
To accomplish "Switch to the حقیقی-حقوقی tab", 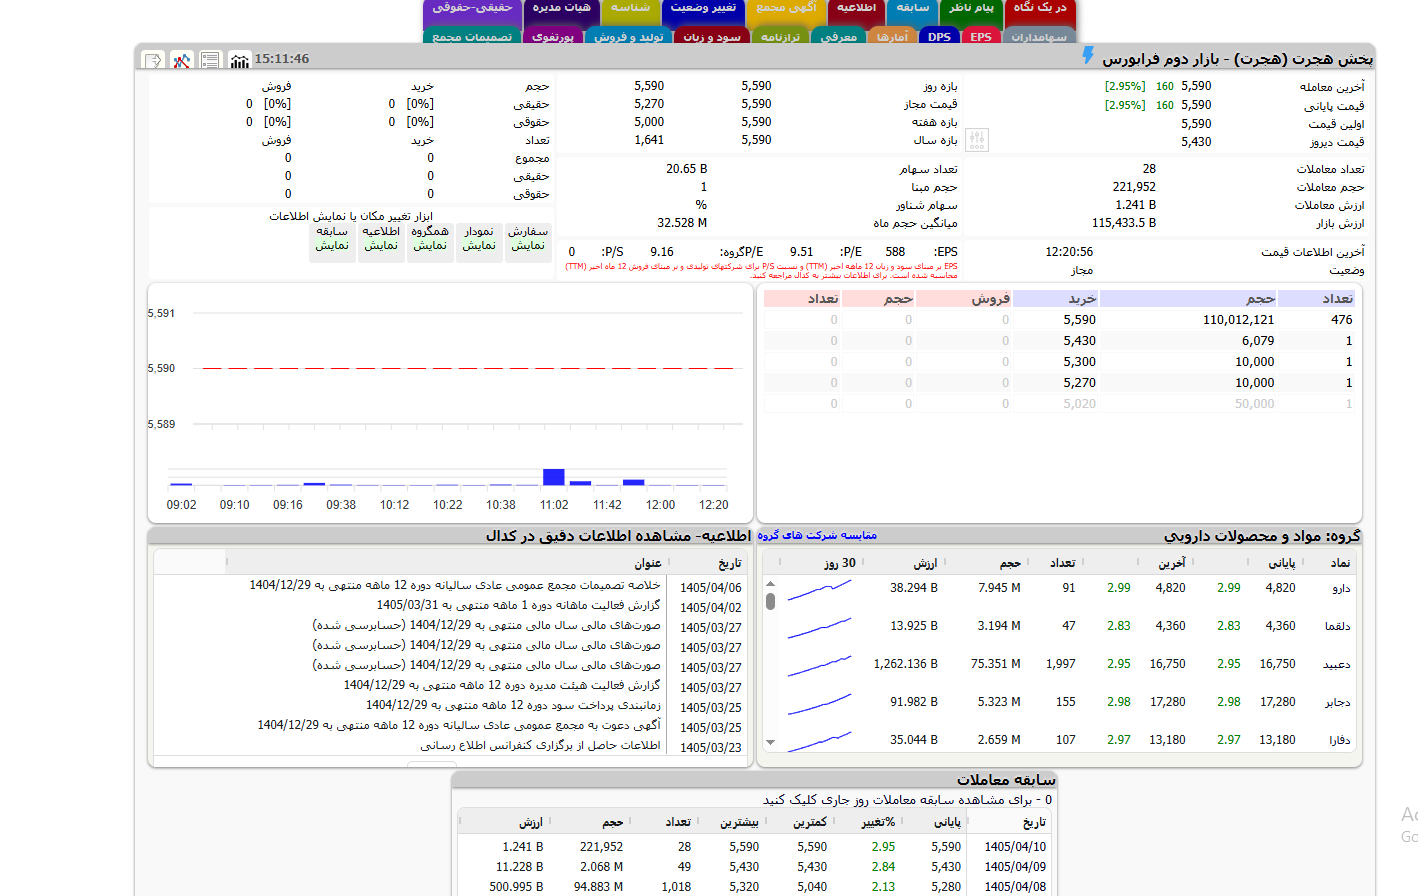I will point(472,8).
